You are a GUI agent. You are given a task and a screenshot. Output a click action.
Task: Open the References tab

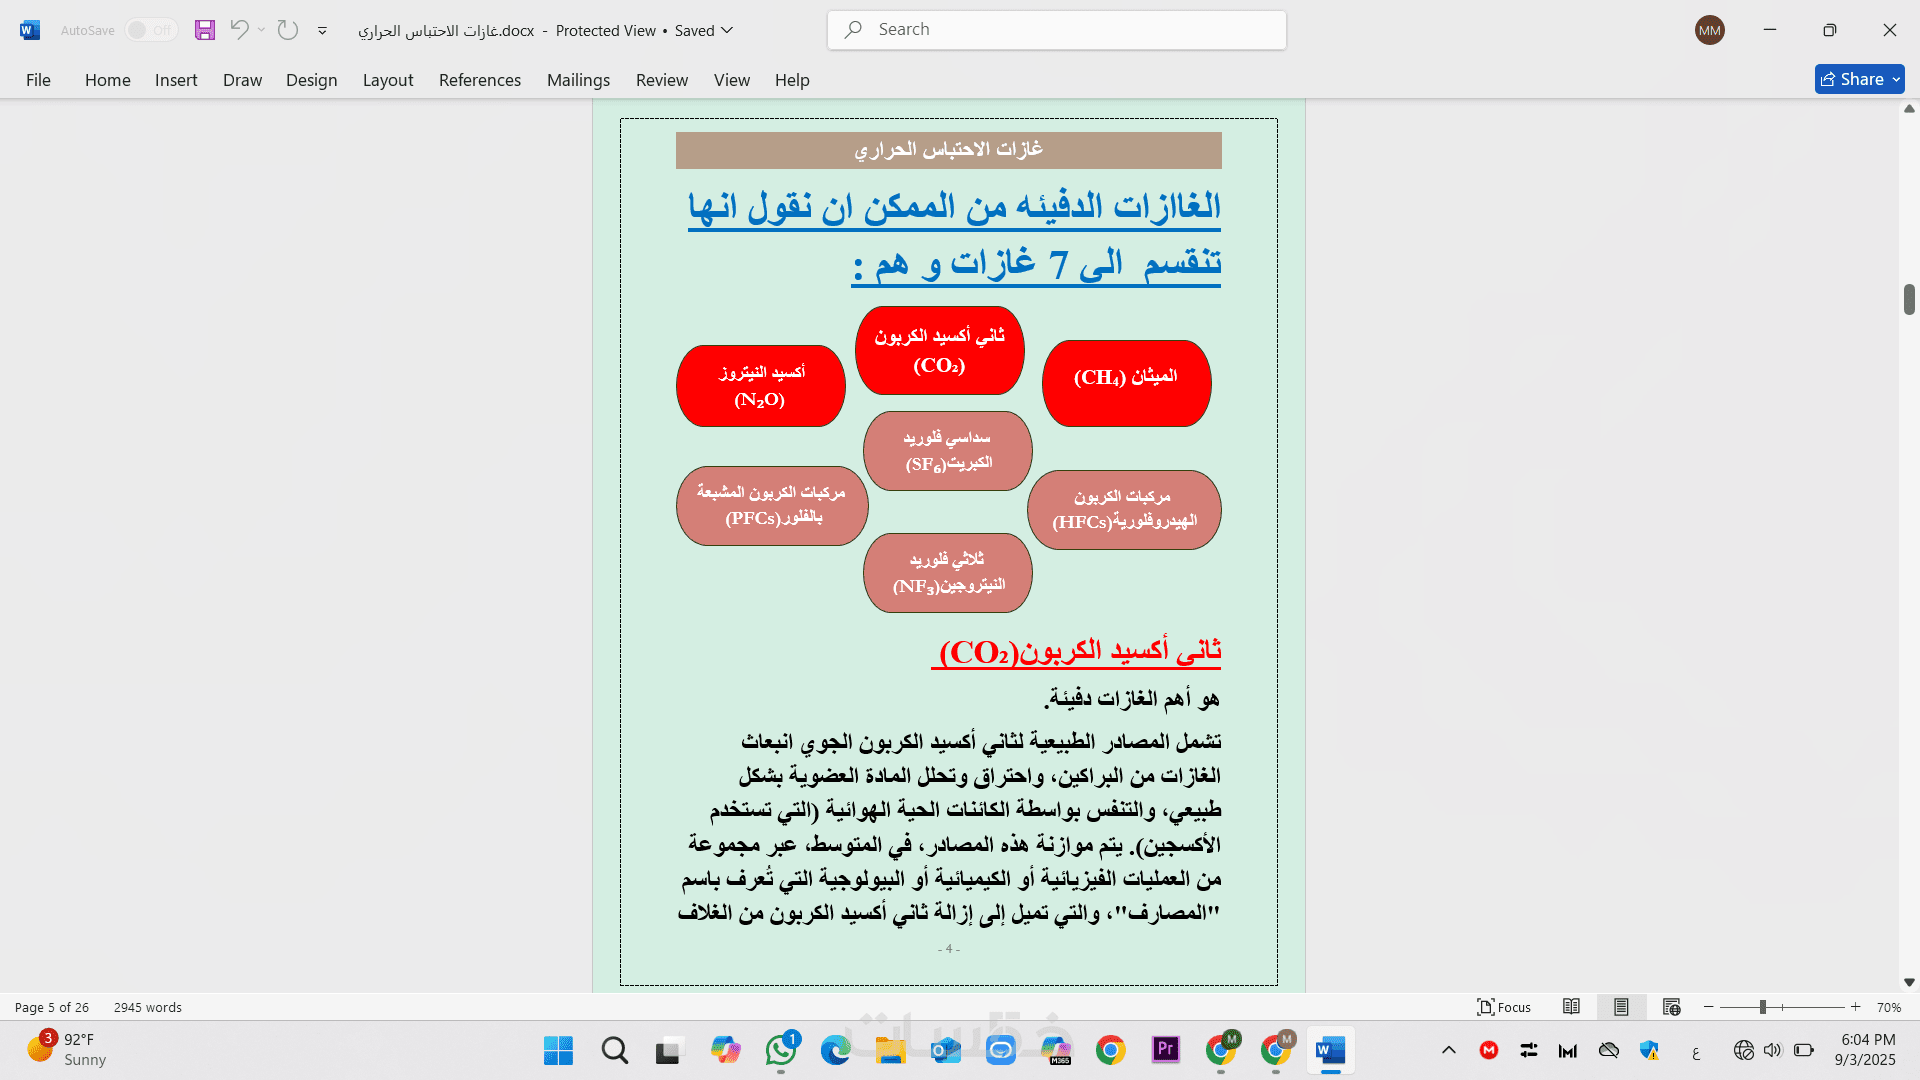(x=479, y=80)
